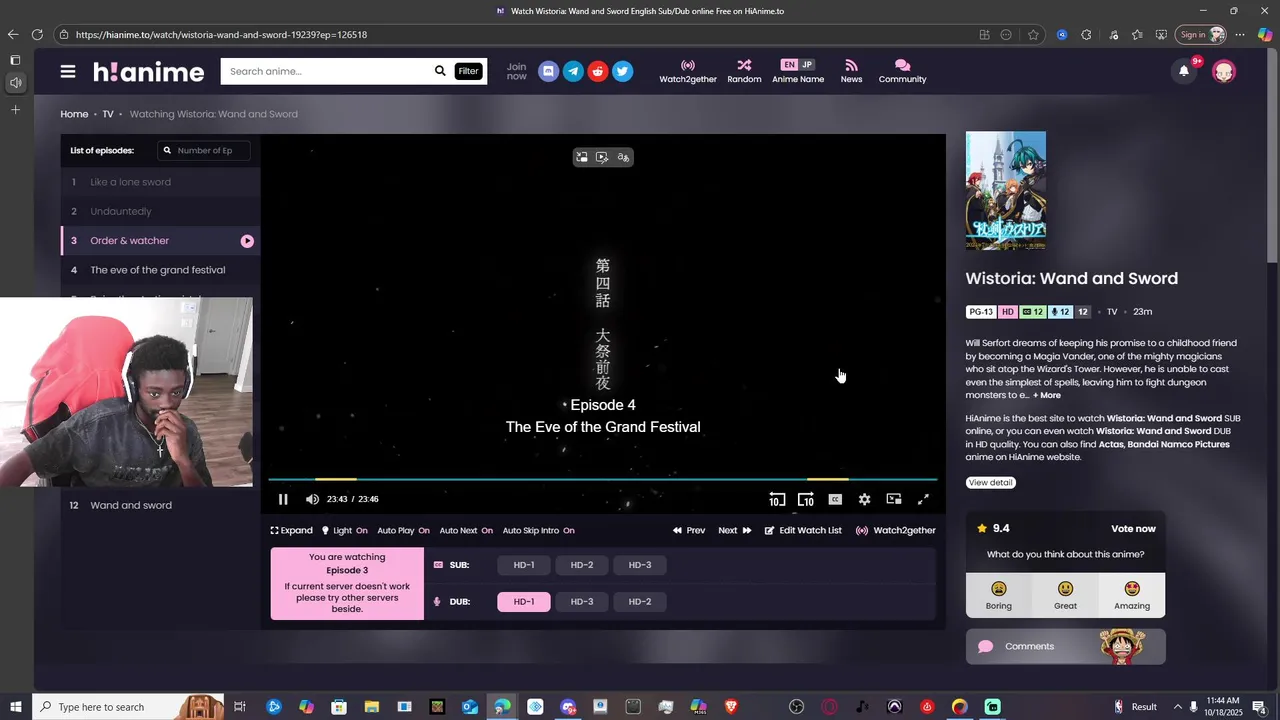1280x720 pixels.
Task: Enter fullscreen video mode
Action: (923, 499)
